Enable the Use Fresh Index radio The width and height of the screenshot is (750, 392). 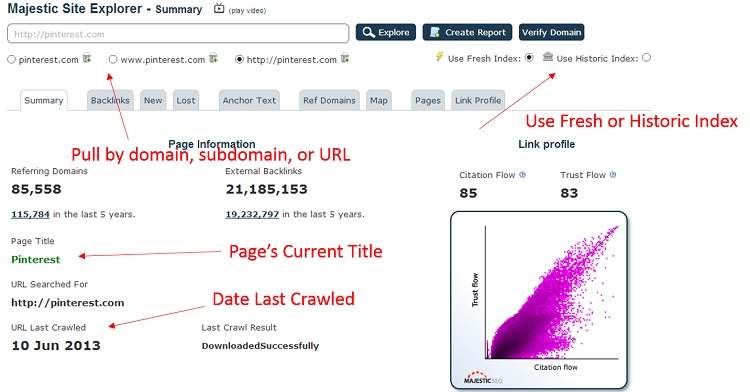[529, 57]
